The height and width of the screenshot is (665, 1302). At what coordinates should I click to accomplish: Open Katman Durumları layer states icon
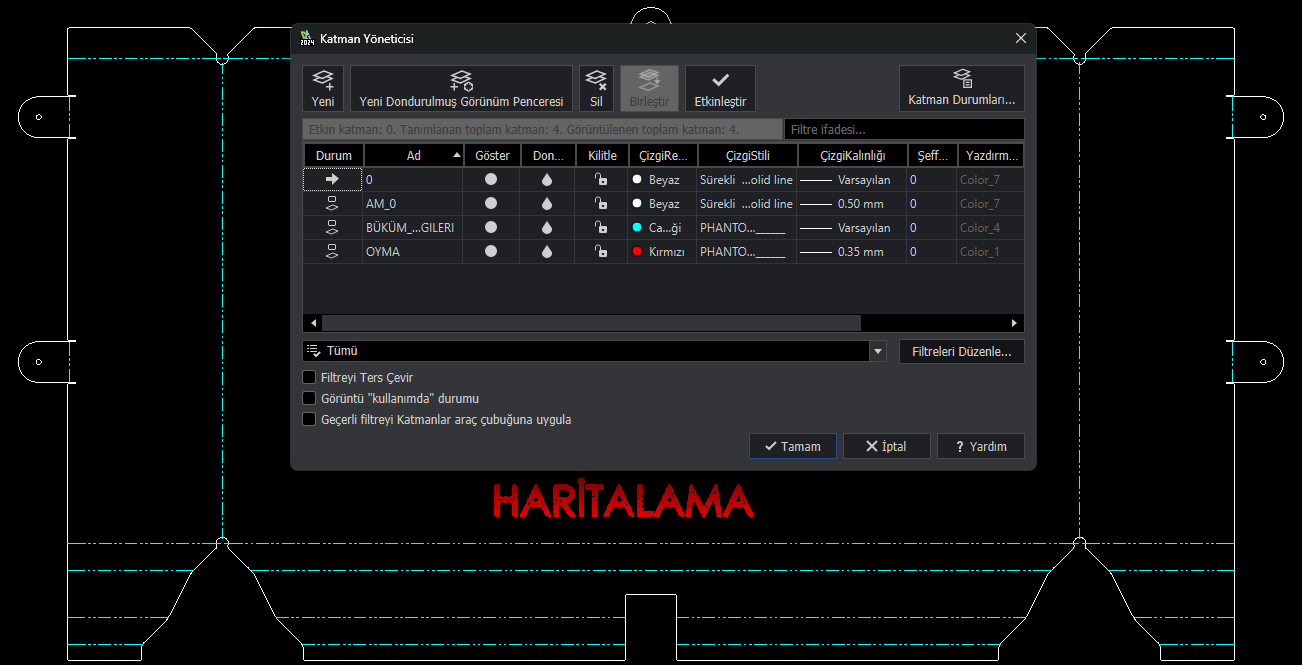point(961,79)
